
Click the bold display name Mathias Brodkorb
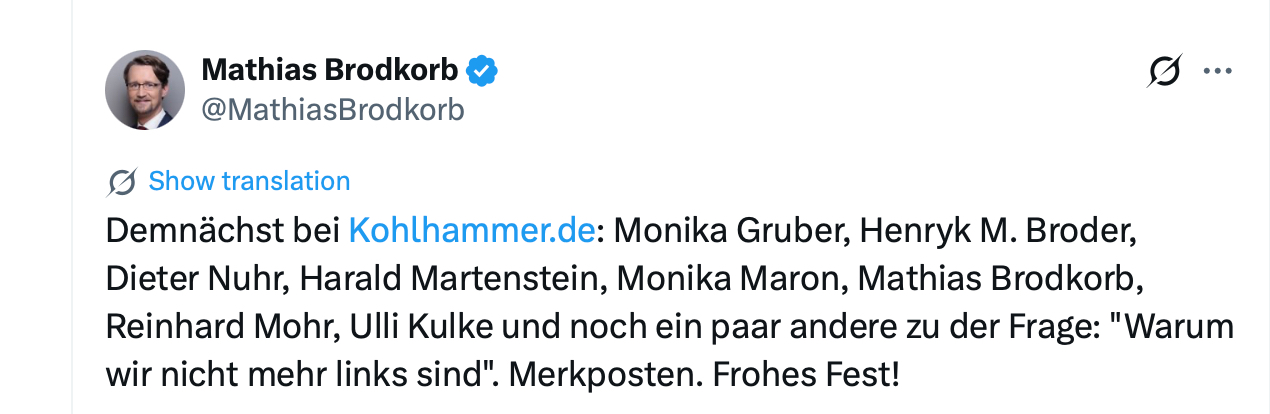pyautogui.click(x=330, y=71)
